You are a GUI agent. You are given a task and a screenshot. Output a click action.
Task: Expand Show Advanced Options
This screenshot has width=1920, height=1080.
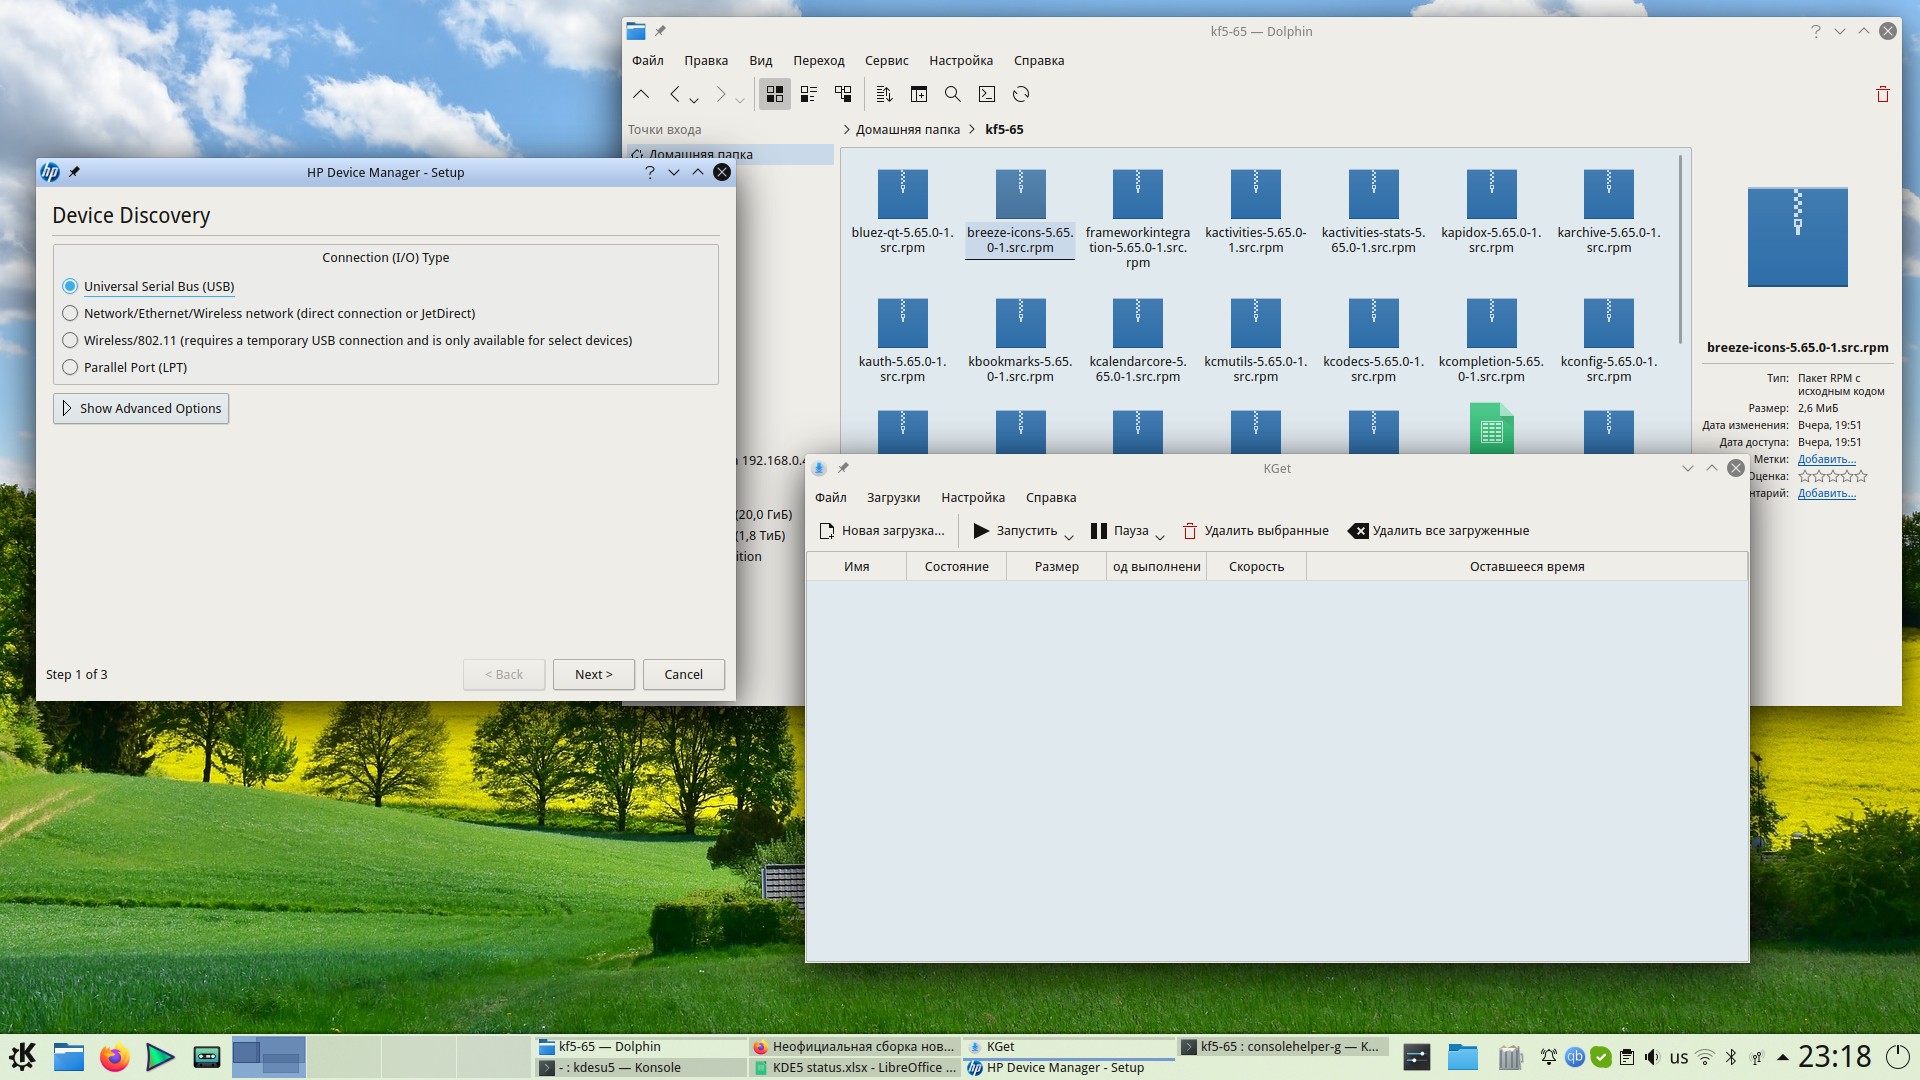point(141,409)
